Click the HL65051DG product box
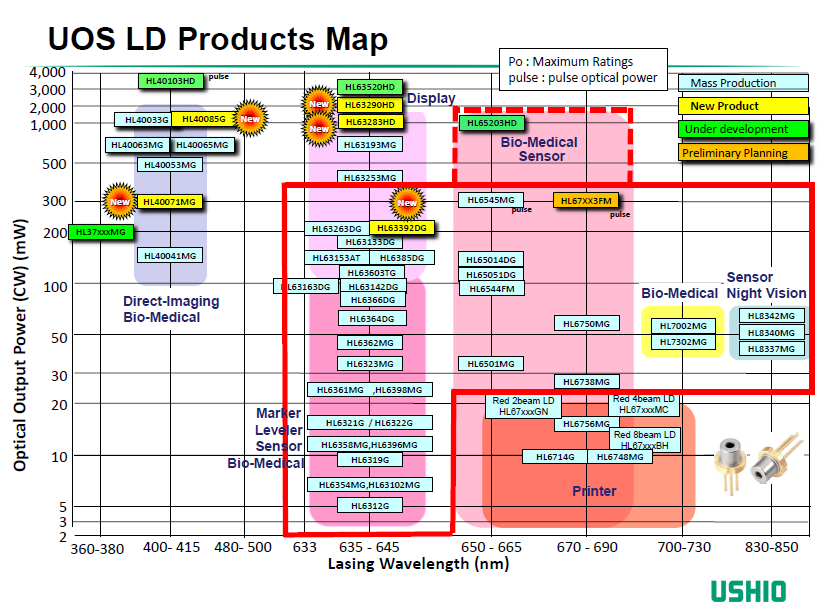This screenshot has width=818, height=612. tap(491, 274)
